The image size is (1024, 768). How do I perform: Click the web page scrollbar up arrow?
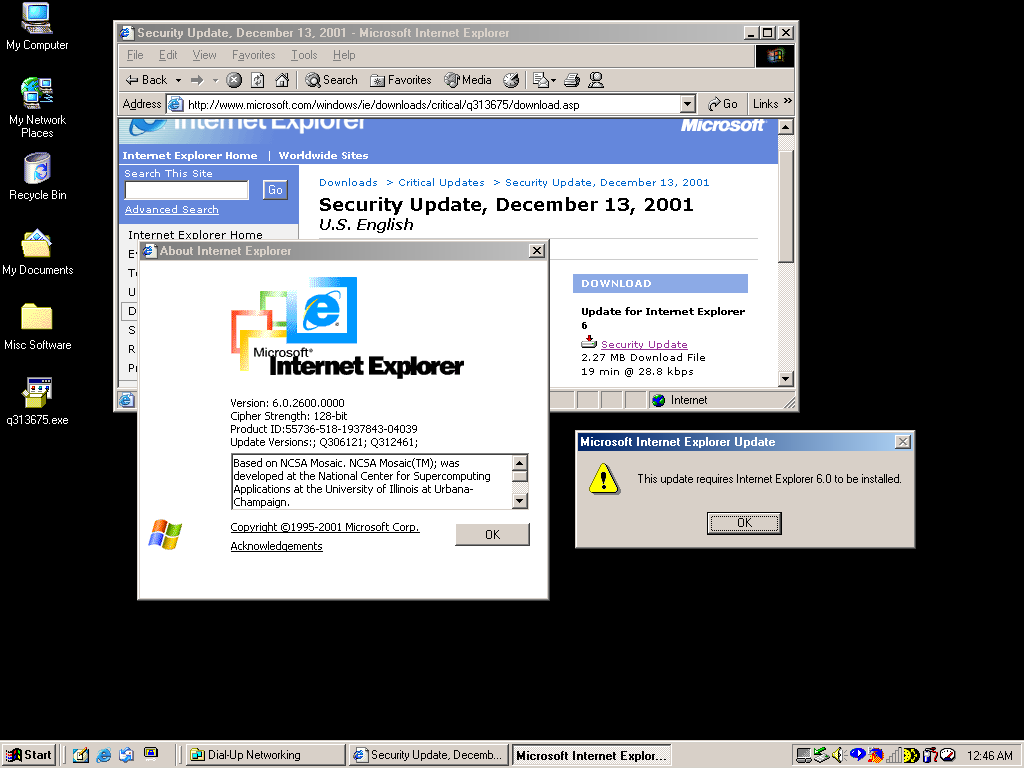[x=786, y=127]
